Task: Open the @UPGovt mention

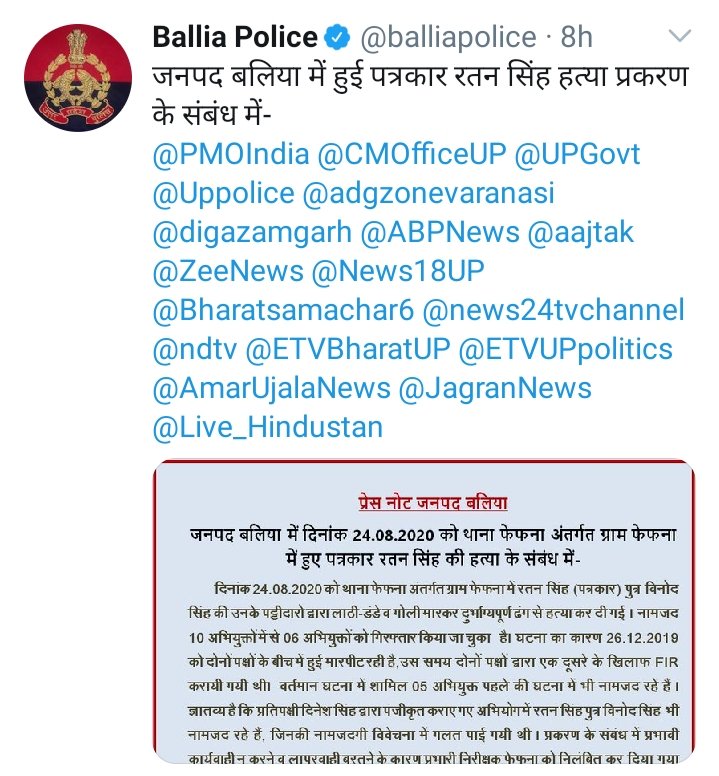Action: pyautogui.click(x=577, y=154)
